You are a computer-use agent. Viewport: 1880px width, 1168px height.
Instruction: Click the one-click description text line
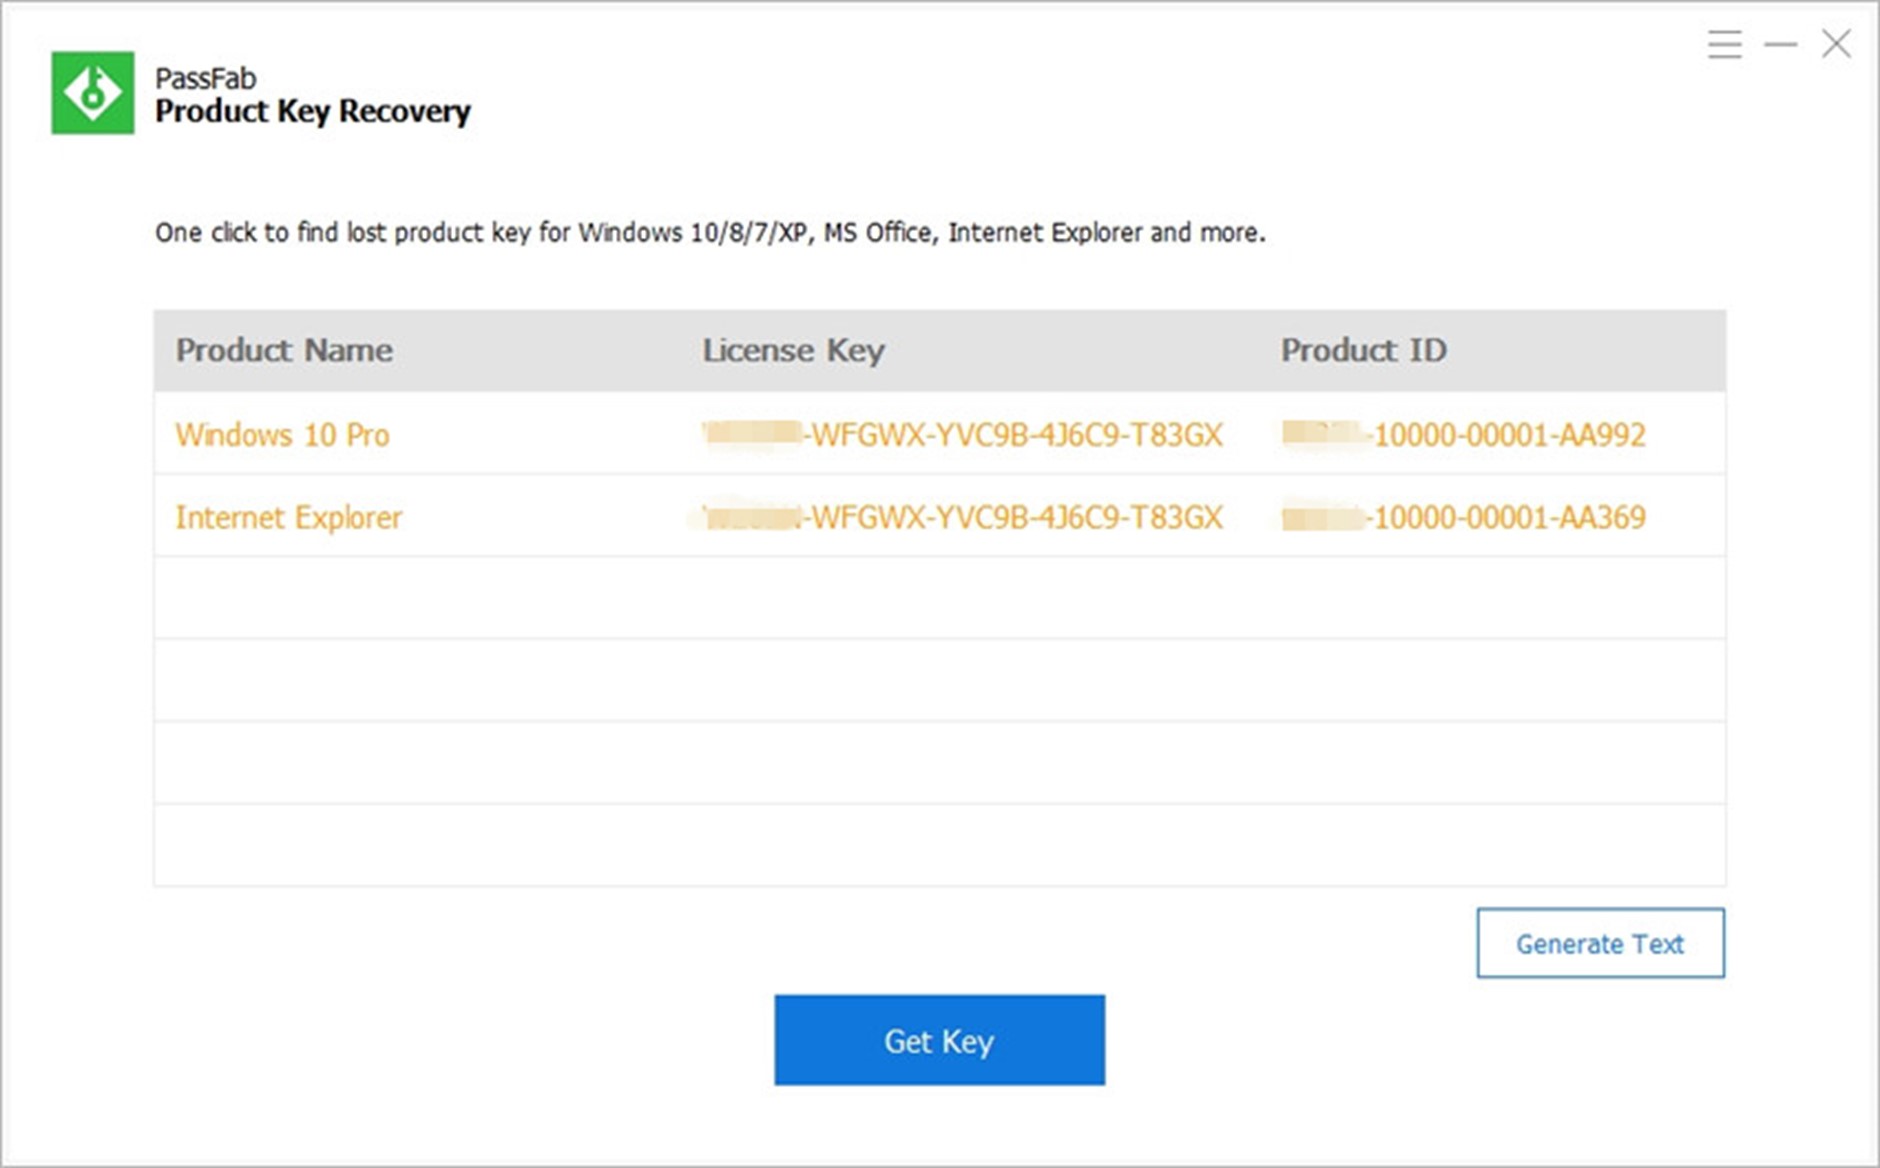click(x=708, y=232)
